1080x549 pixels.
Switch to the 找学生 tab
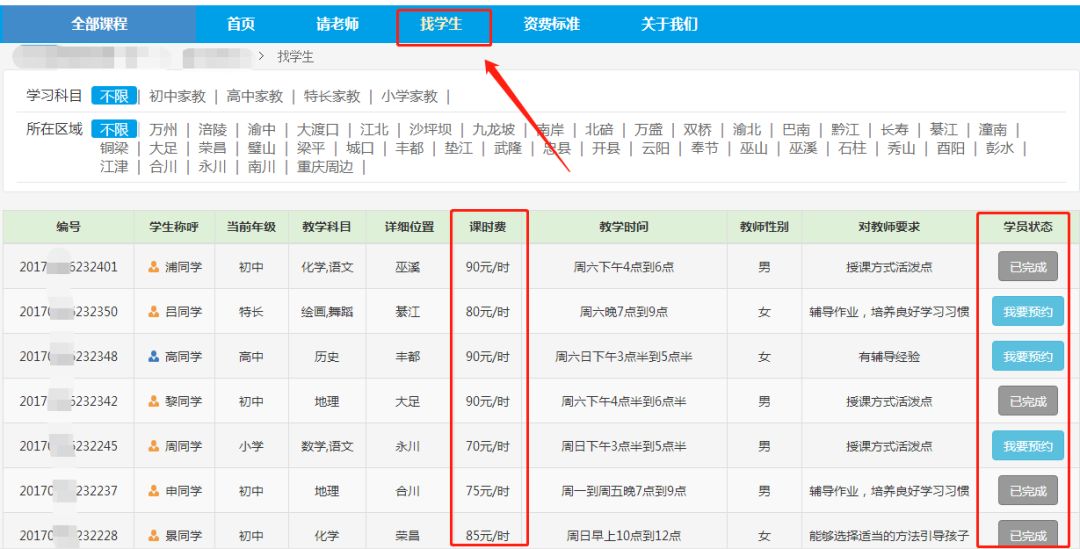pyautogui.click(x=441, y=24)
